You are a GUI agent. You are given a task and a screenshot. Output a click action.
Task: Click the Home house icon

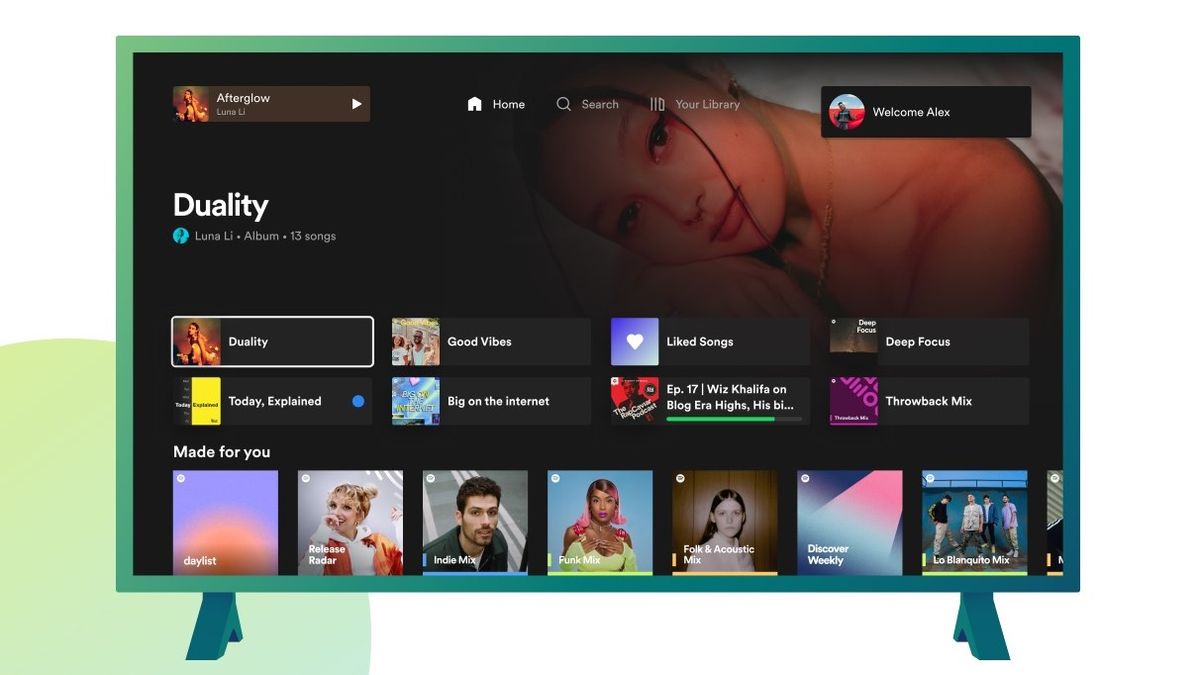pos(475,104)
